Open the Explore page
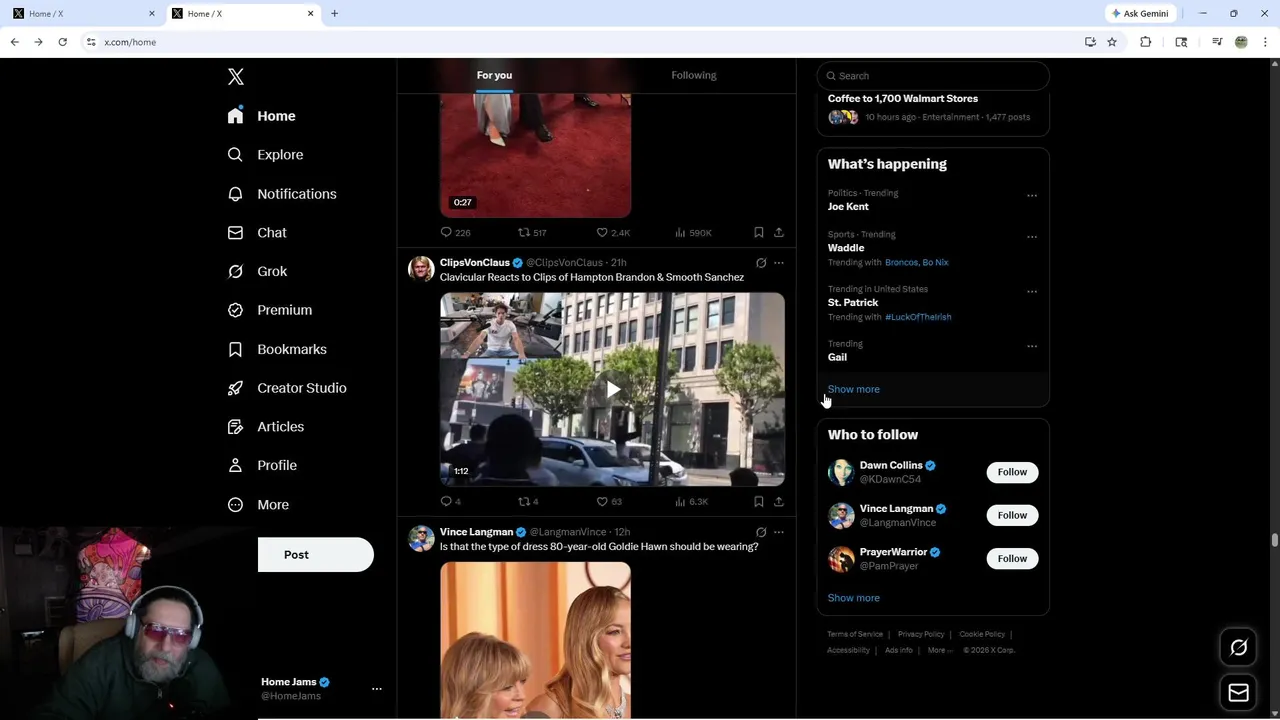This screenshot has height=720, width=1280. 265,155
